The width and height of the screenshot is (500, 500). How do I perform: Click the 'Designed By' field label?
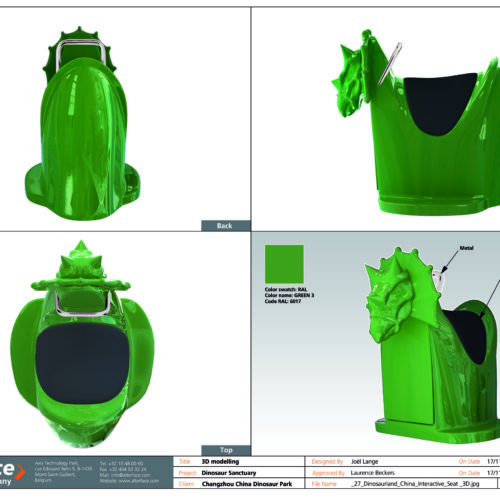327,461
